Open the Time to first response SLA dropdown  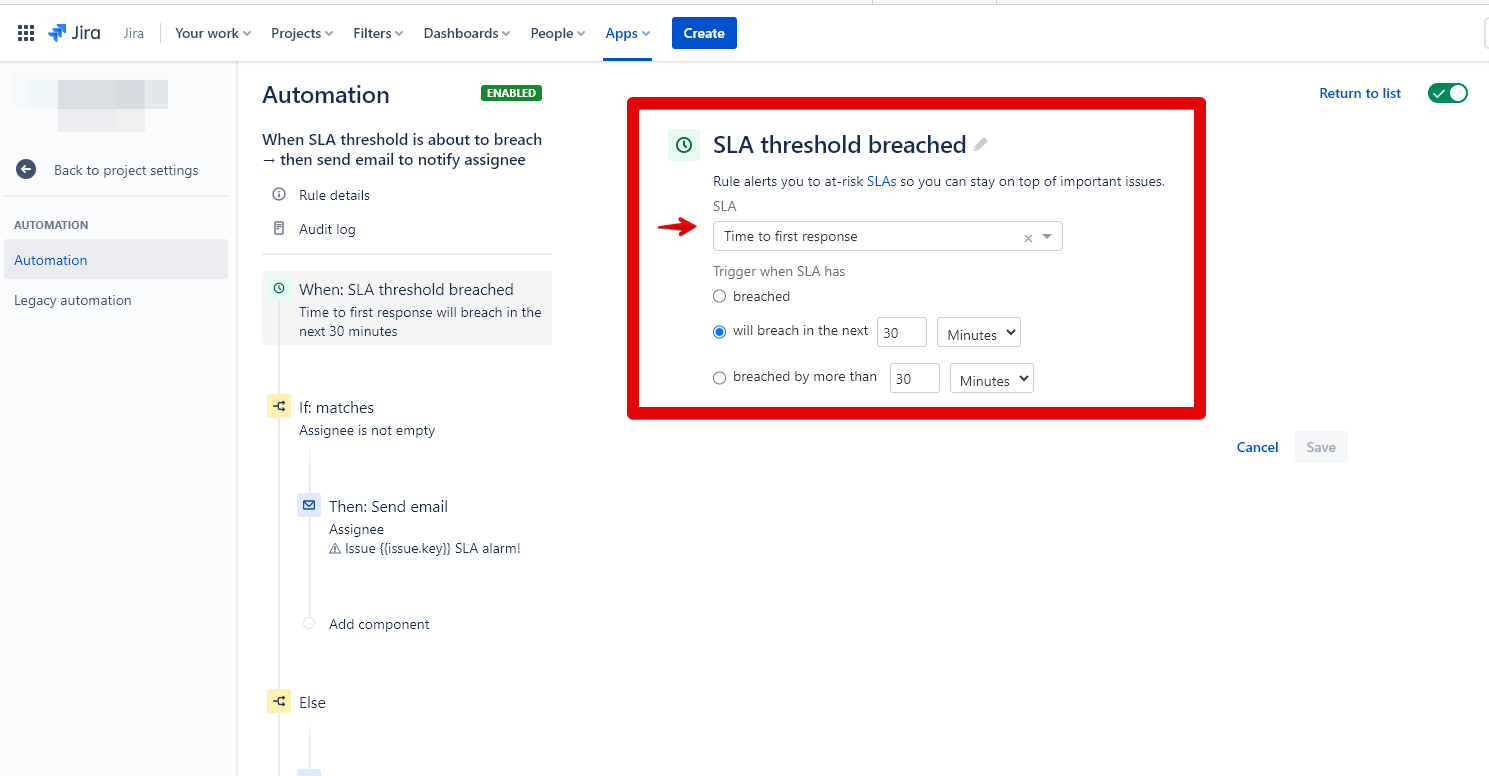887,236
